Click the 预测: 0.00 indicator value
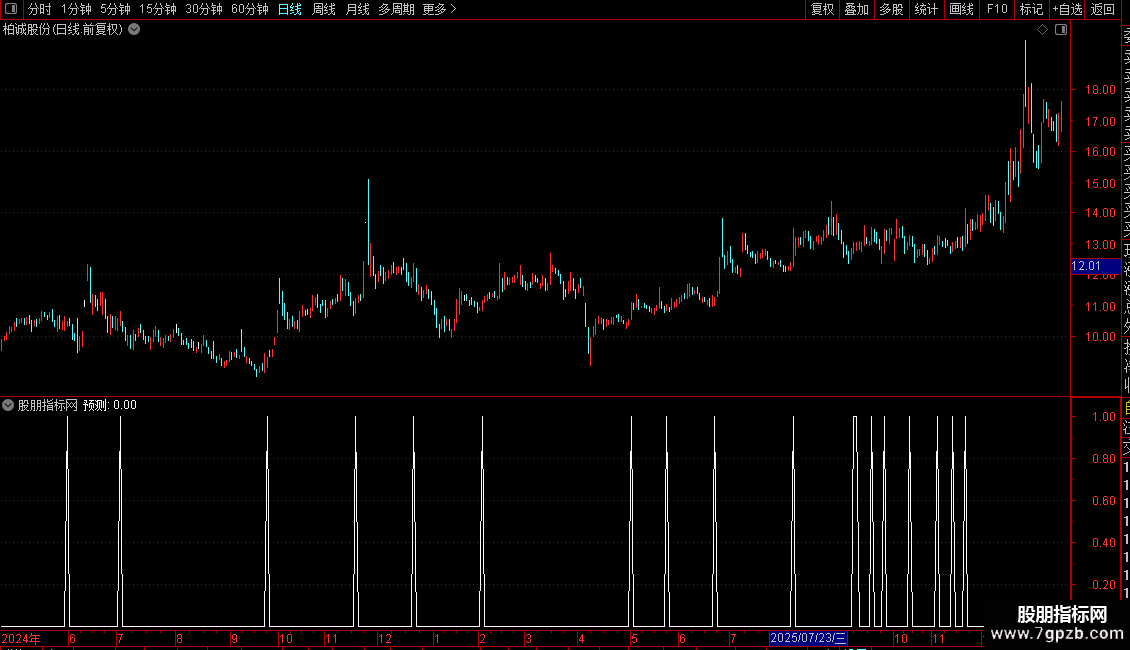Image resolution: width=1130 pixels, height=650 pixels. click(110, 405)
